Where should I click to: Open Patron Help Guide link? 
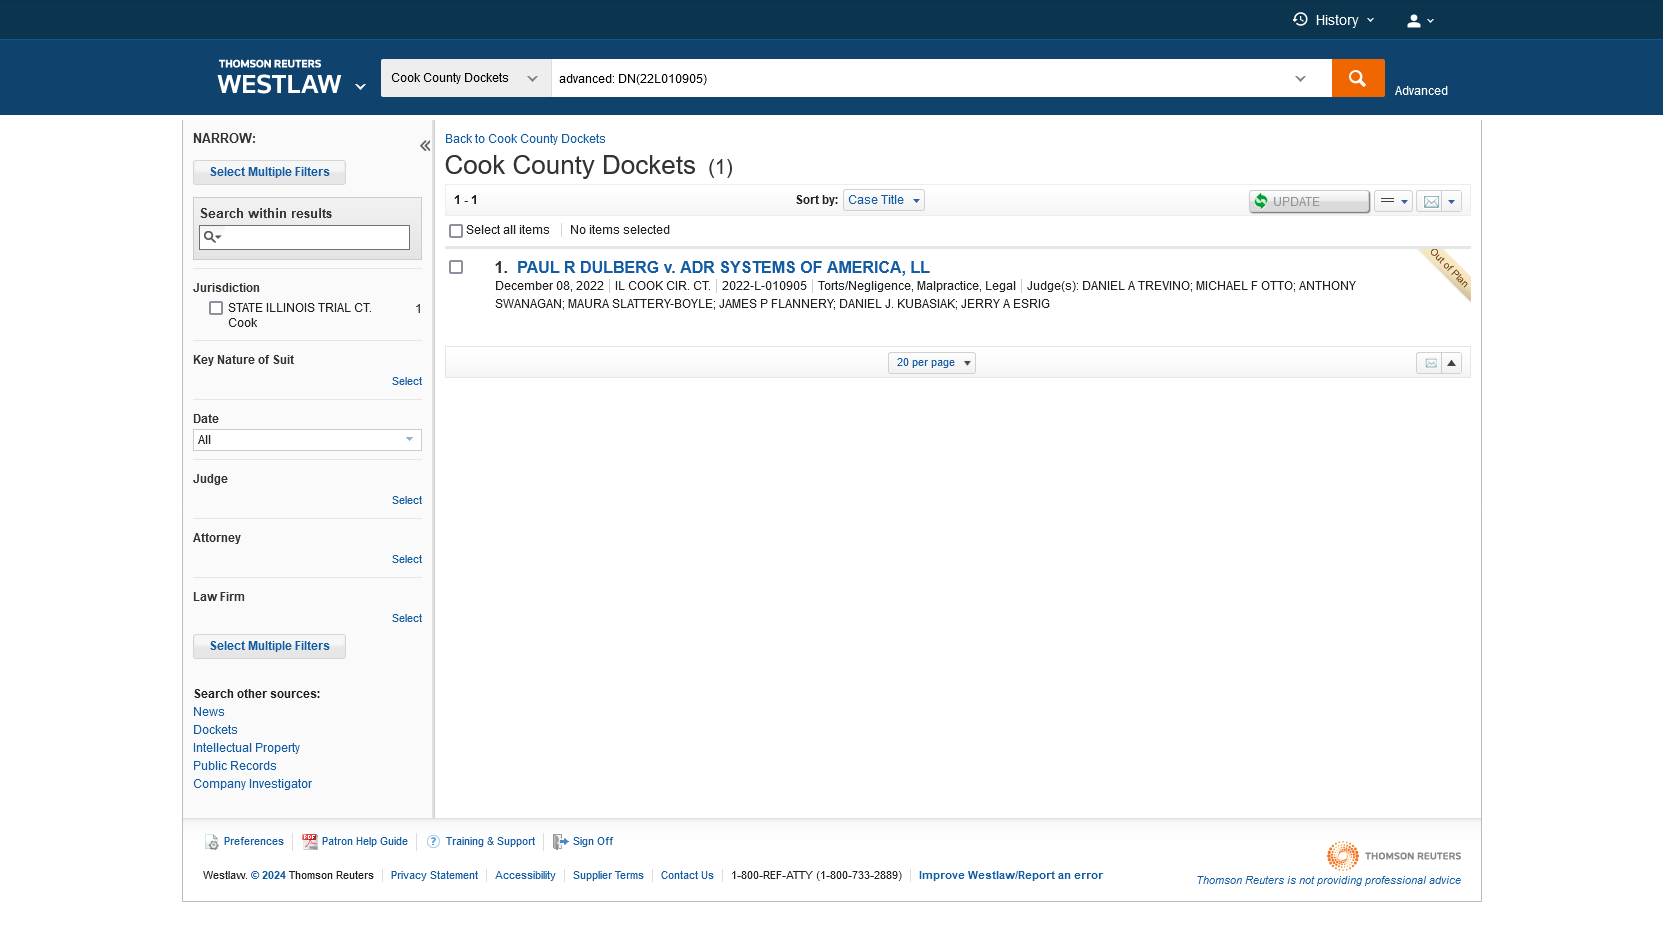(365, 842)
